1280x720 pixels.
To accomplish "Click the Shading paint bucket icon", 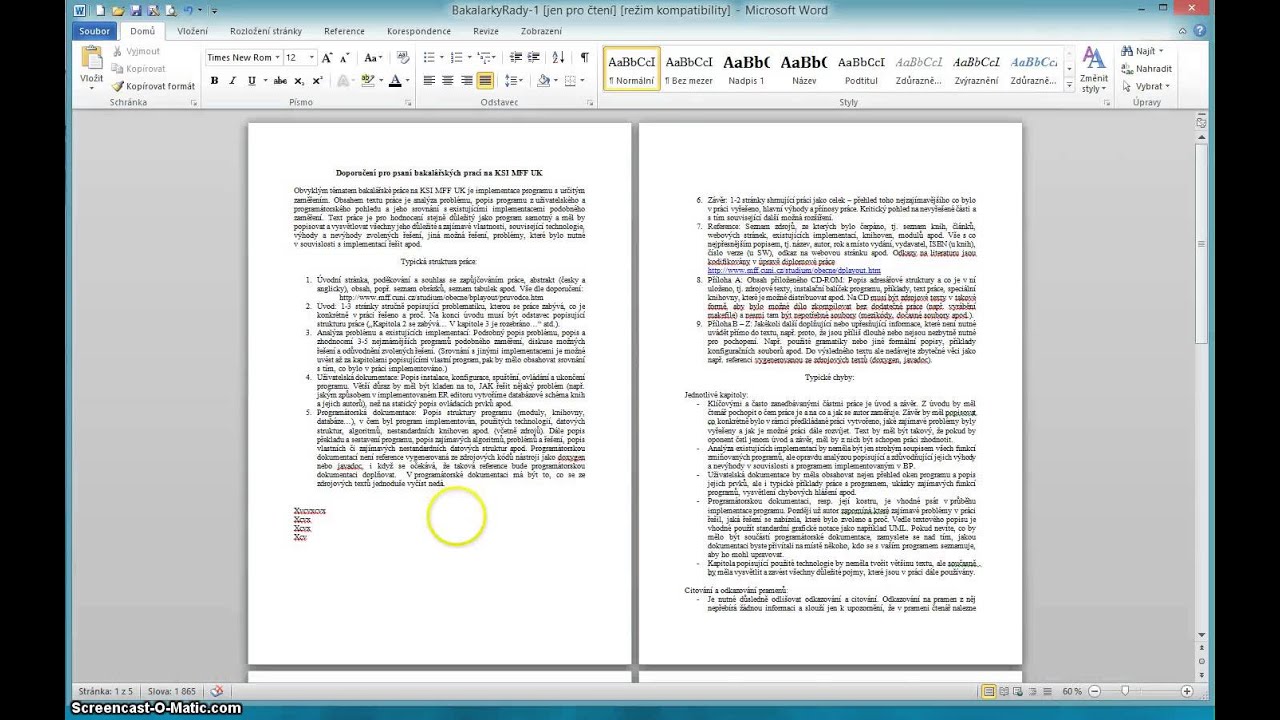I will tap(542, 81).
